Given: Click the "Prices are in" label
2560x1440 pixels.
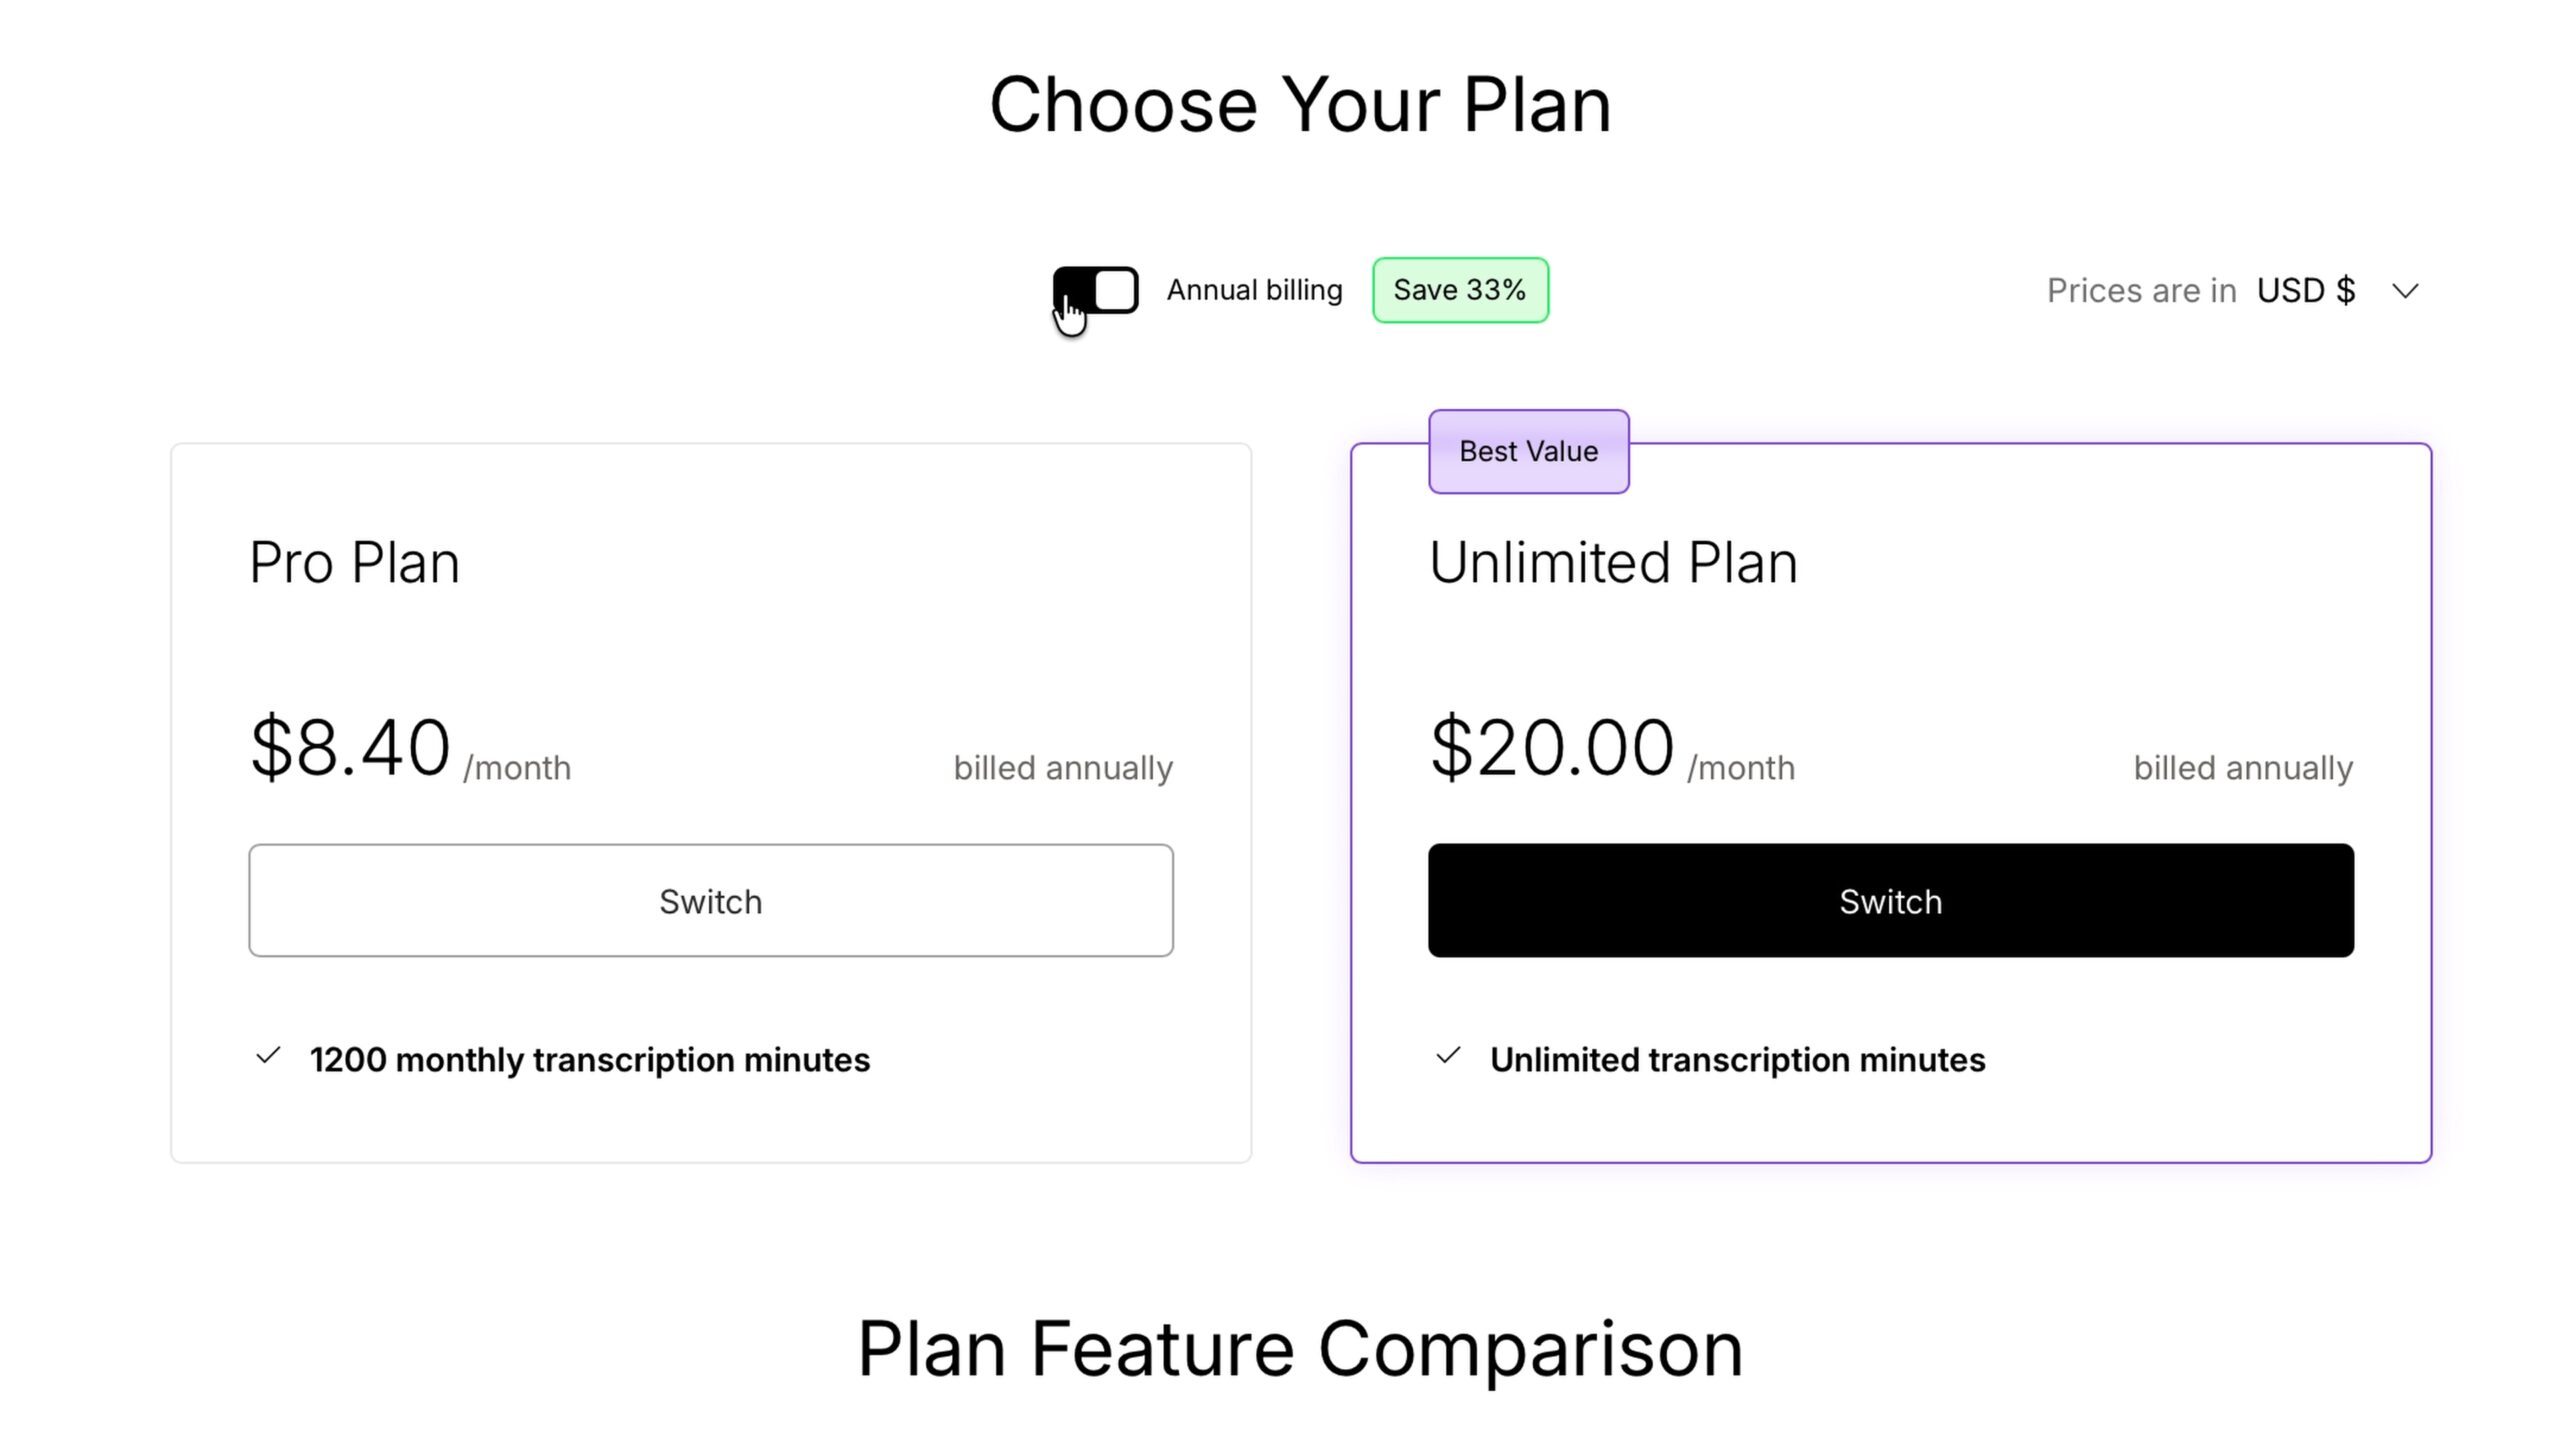Looking at the screenshot, I should pos(2141,291).
